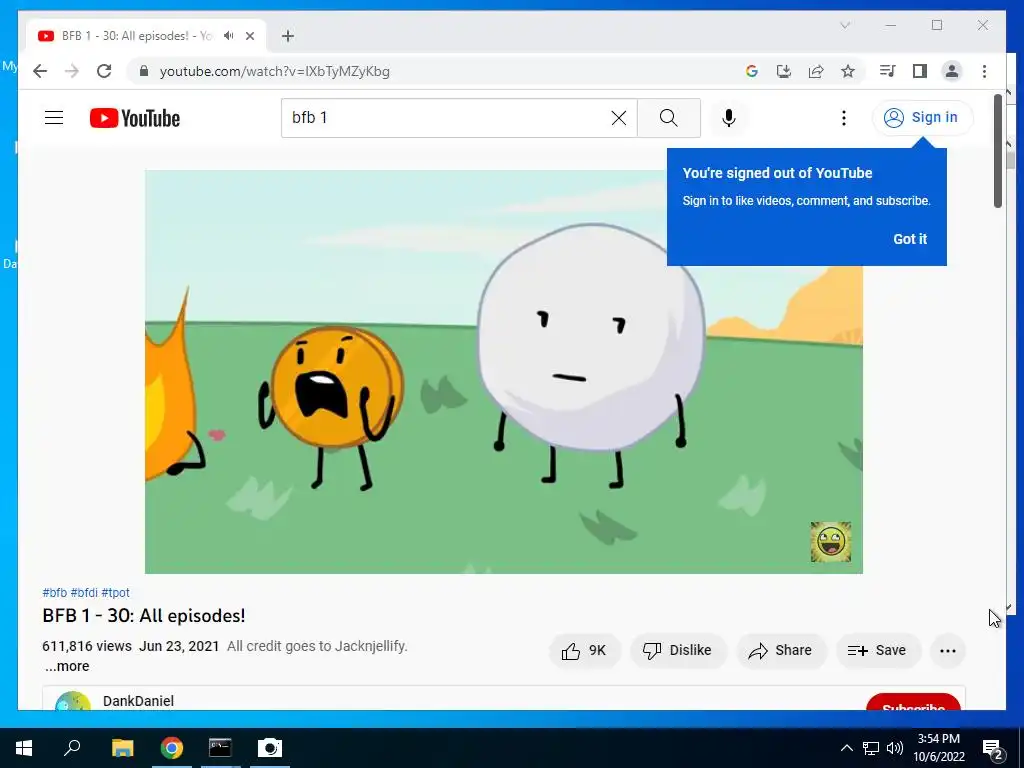The width and height of the screenshot is (1024, 768).
Task: Open Chrome media controls icon
Action: [x=887, y=71]
